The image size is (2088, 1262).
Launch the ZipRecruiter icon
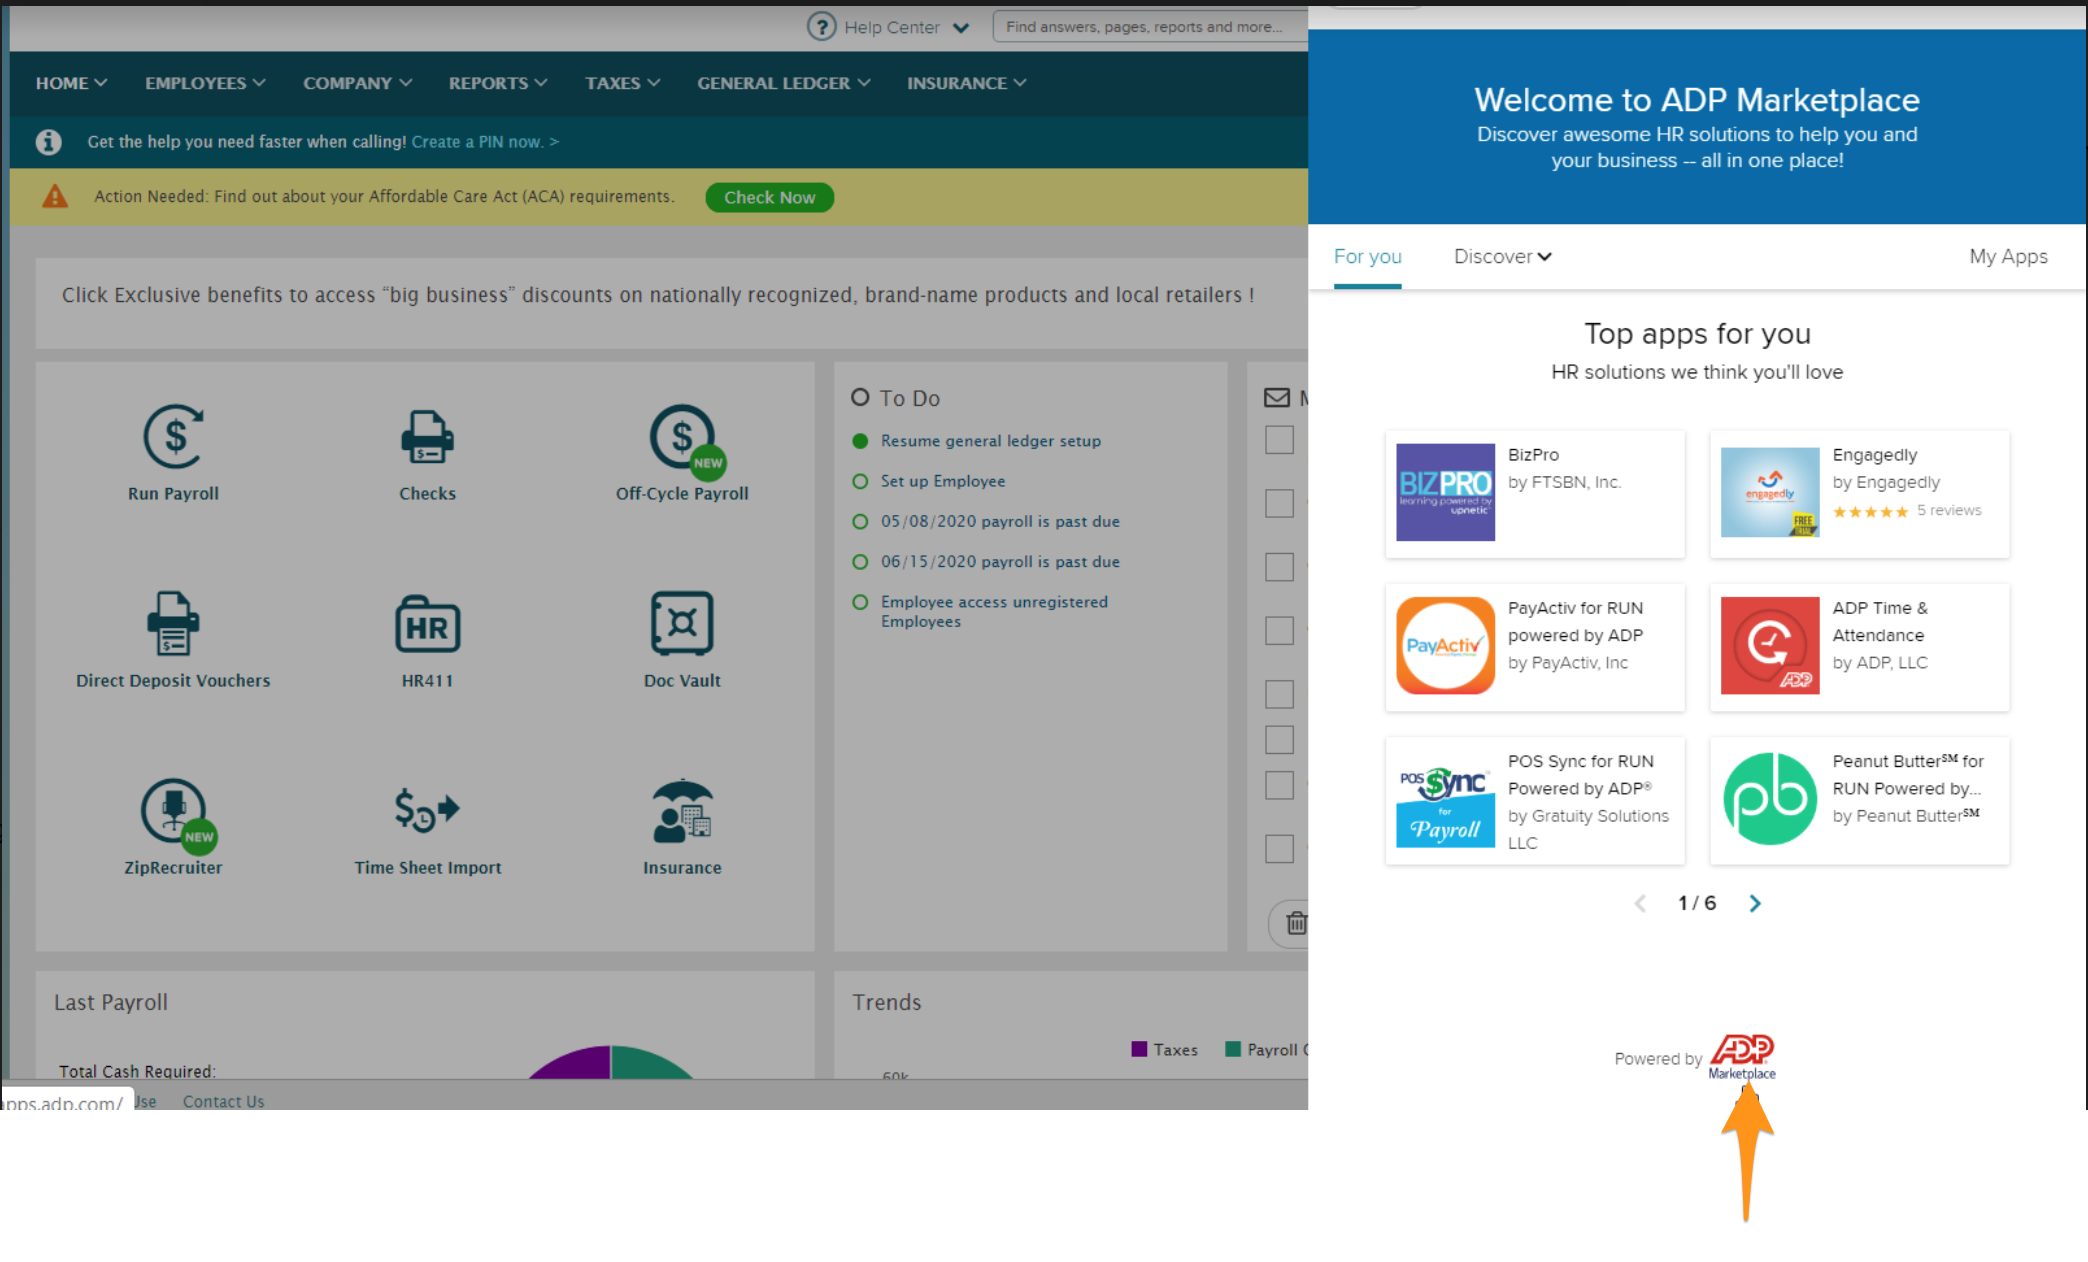coord(174,811)
